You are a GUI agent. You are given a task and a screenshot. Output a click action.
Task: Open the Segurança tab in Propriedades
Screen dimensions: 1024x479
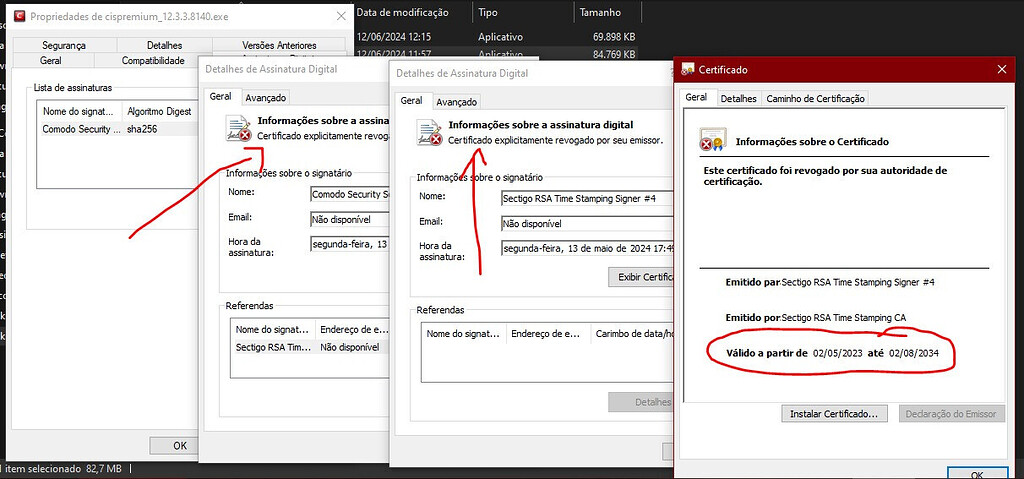pyautogui.click(x=64, y=45)
